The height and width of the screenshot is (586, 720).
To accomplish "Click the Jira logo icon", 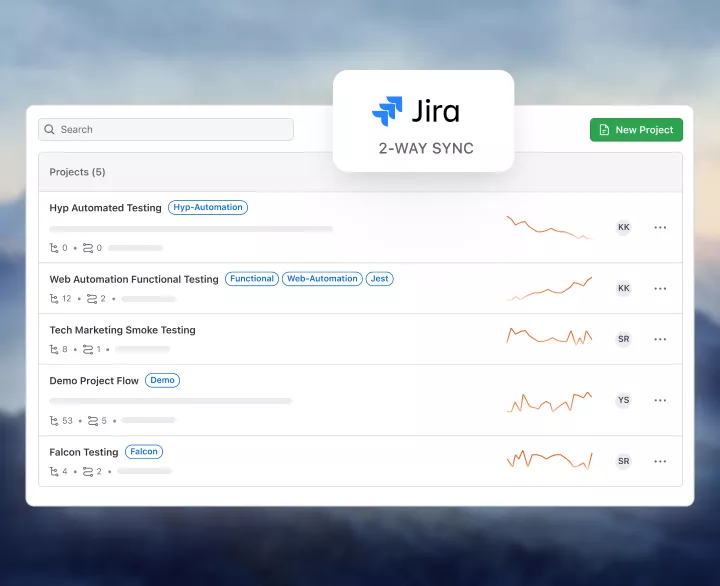I will click(x=387, y=111).
